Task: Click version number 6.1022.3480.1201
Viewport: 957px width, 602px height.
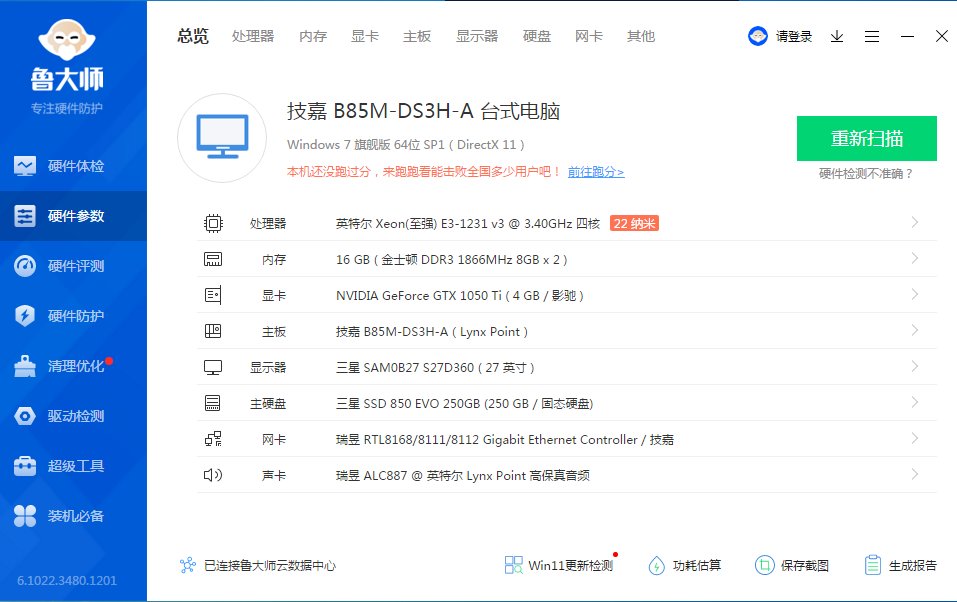Action: (x=67, y=580)
